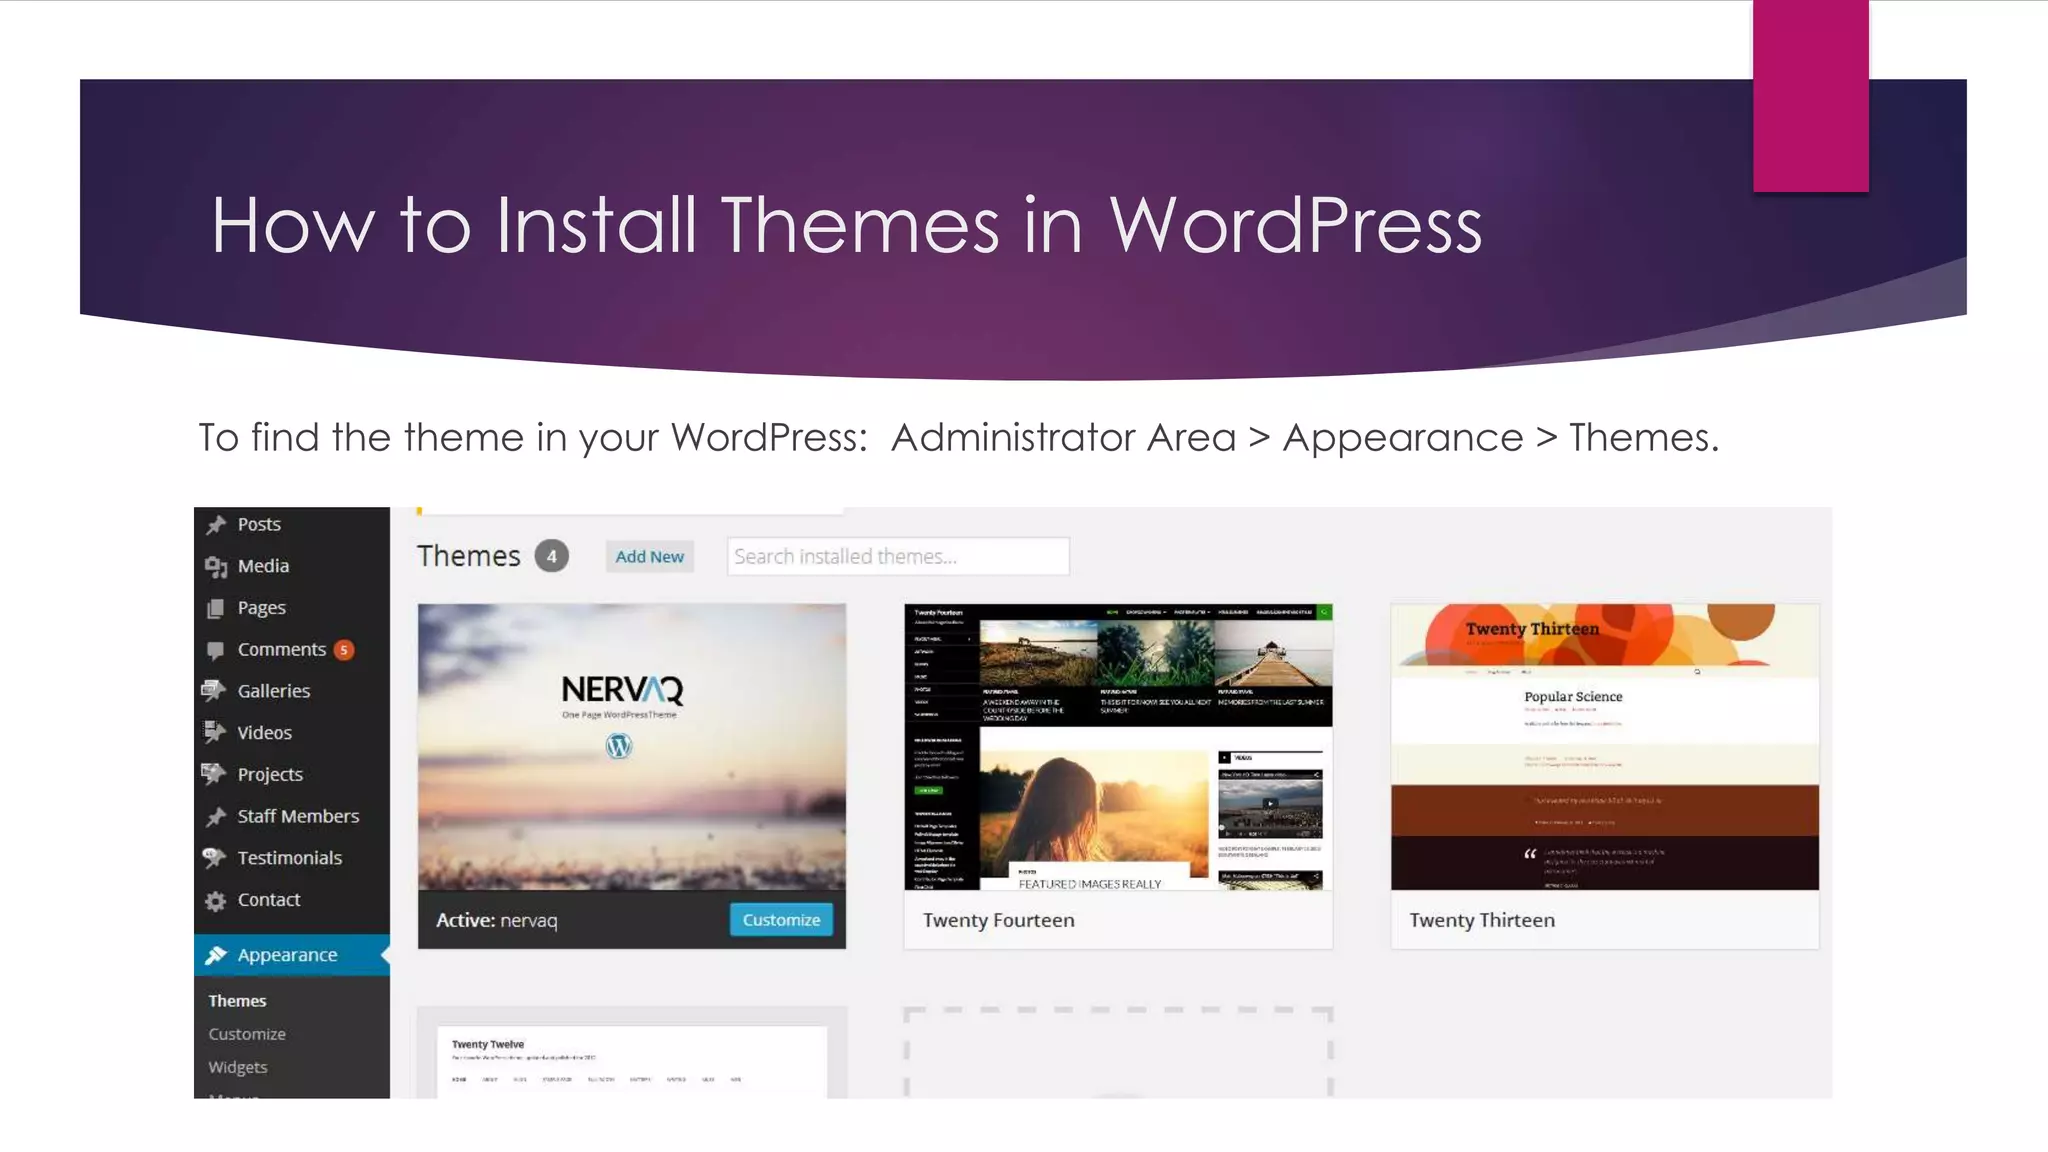The height and width of the screenshot is (1152, 2048).
Task: Click the Staff Members pin icon
Action: 215,816
